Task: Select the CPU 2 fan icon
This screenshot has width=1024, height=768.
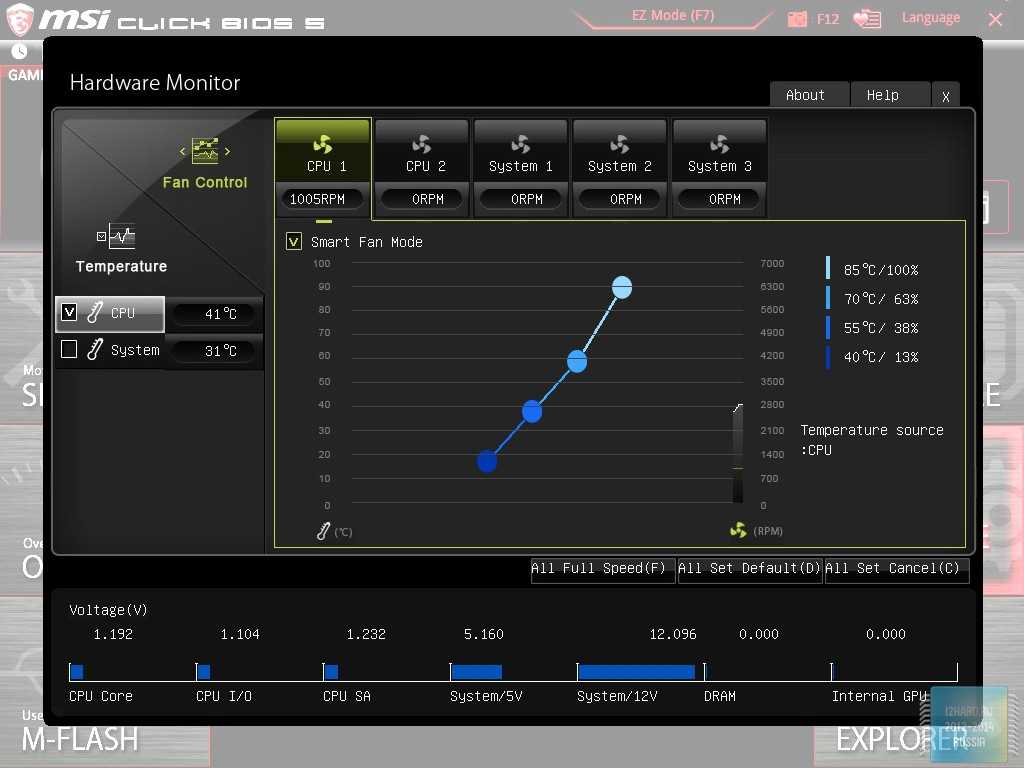Action: tap(421, 144)
